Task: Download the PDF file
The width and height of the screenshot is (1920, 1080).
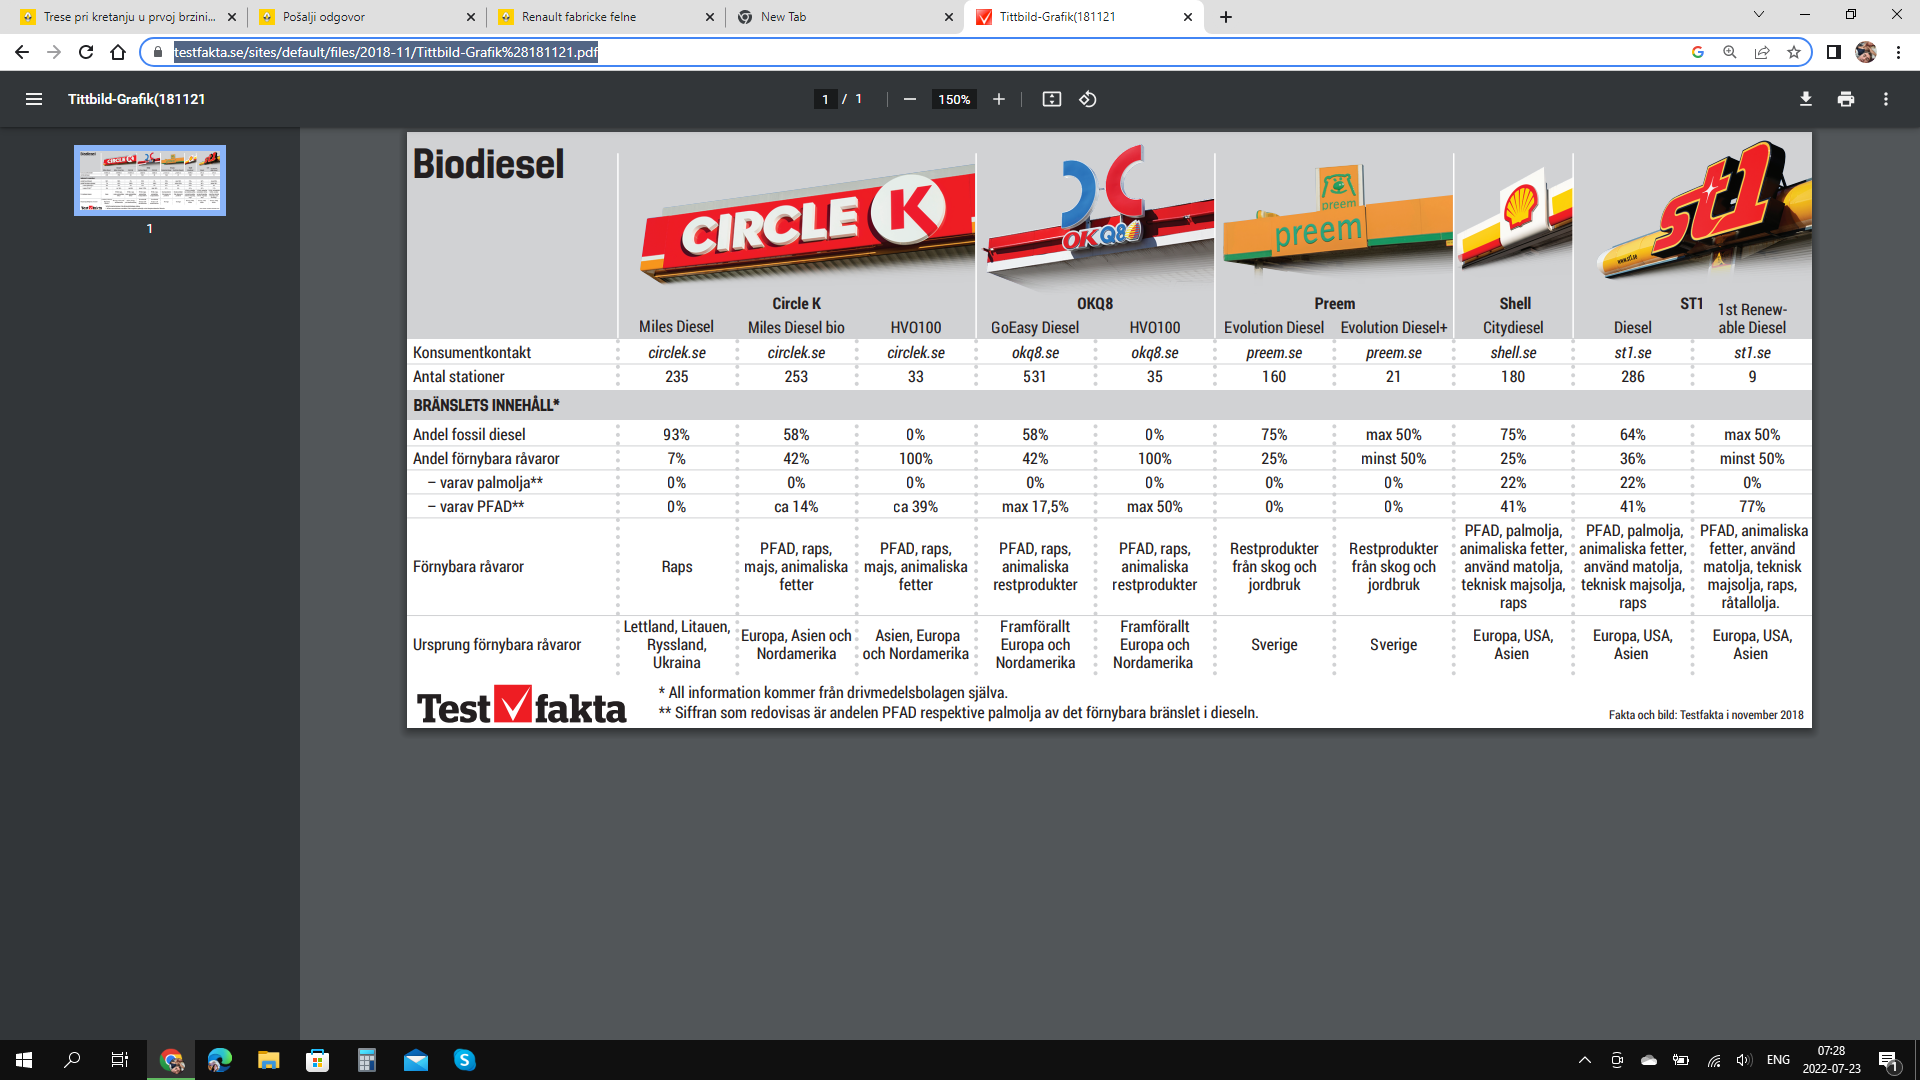Action: click(x=1805, y=99)
